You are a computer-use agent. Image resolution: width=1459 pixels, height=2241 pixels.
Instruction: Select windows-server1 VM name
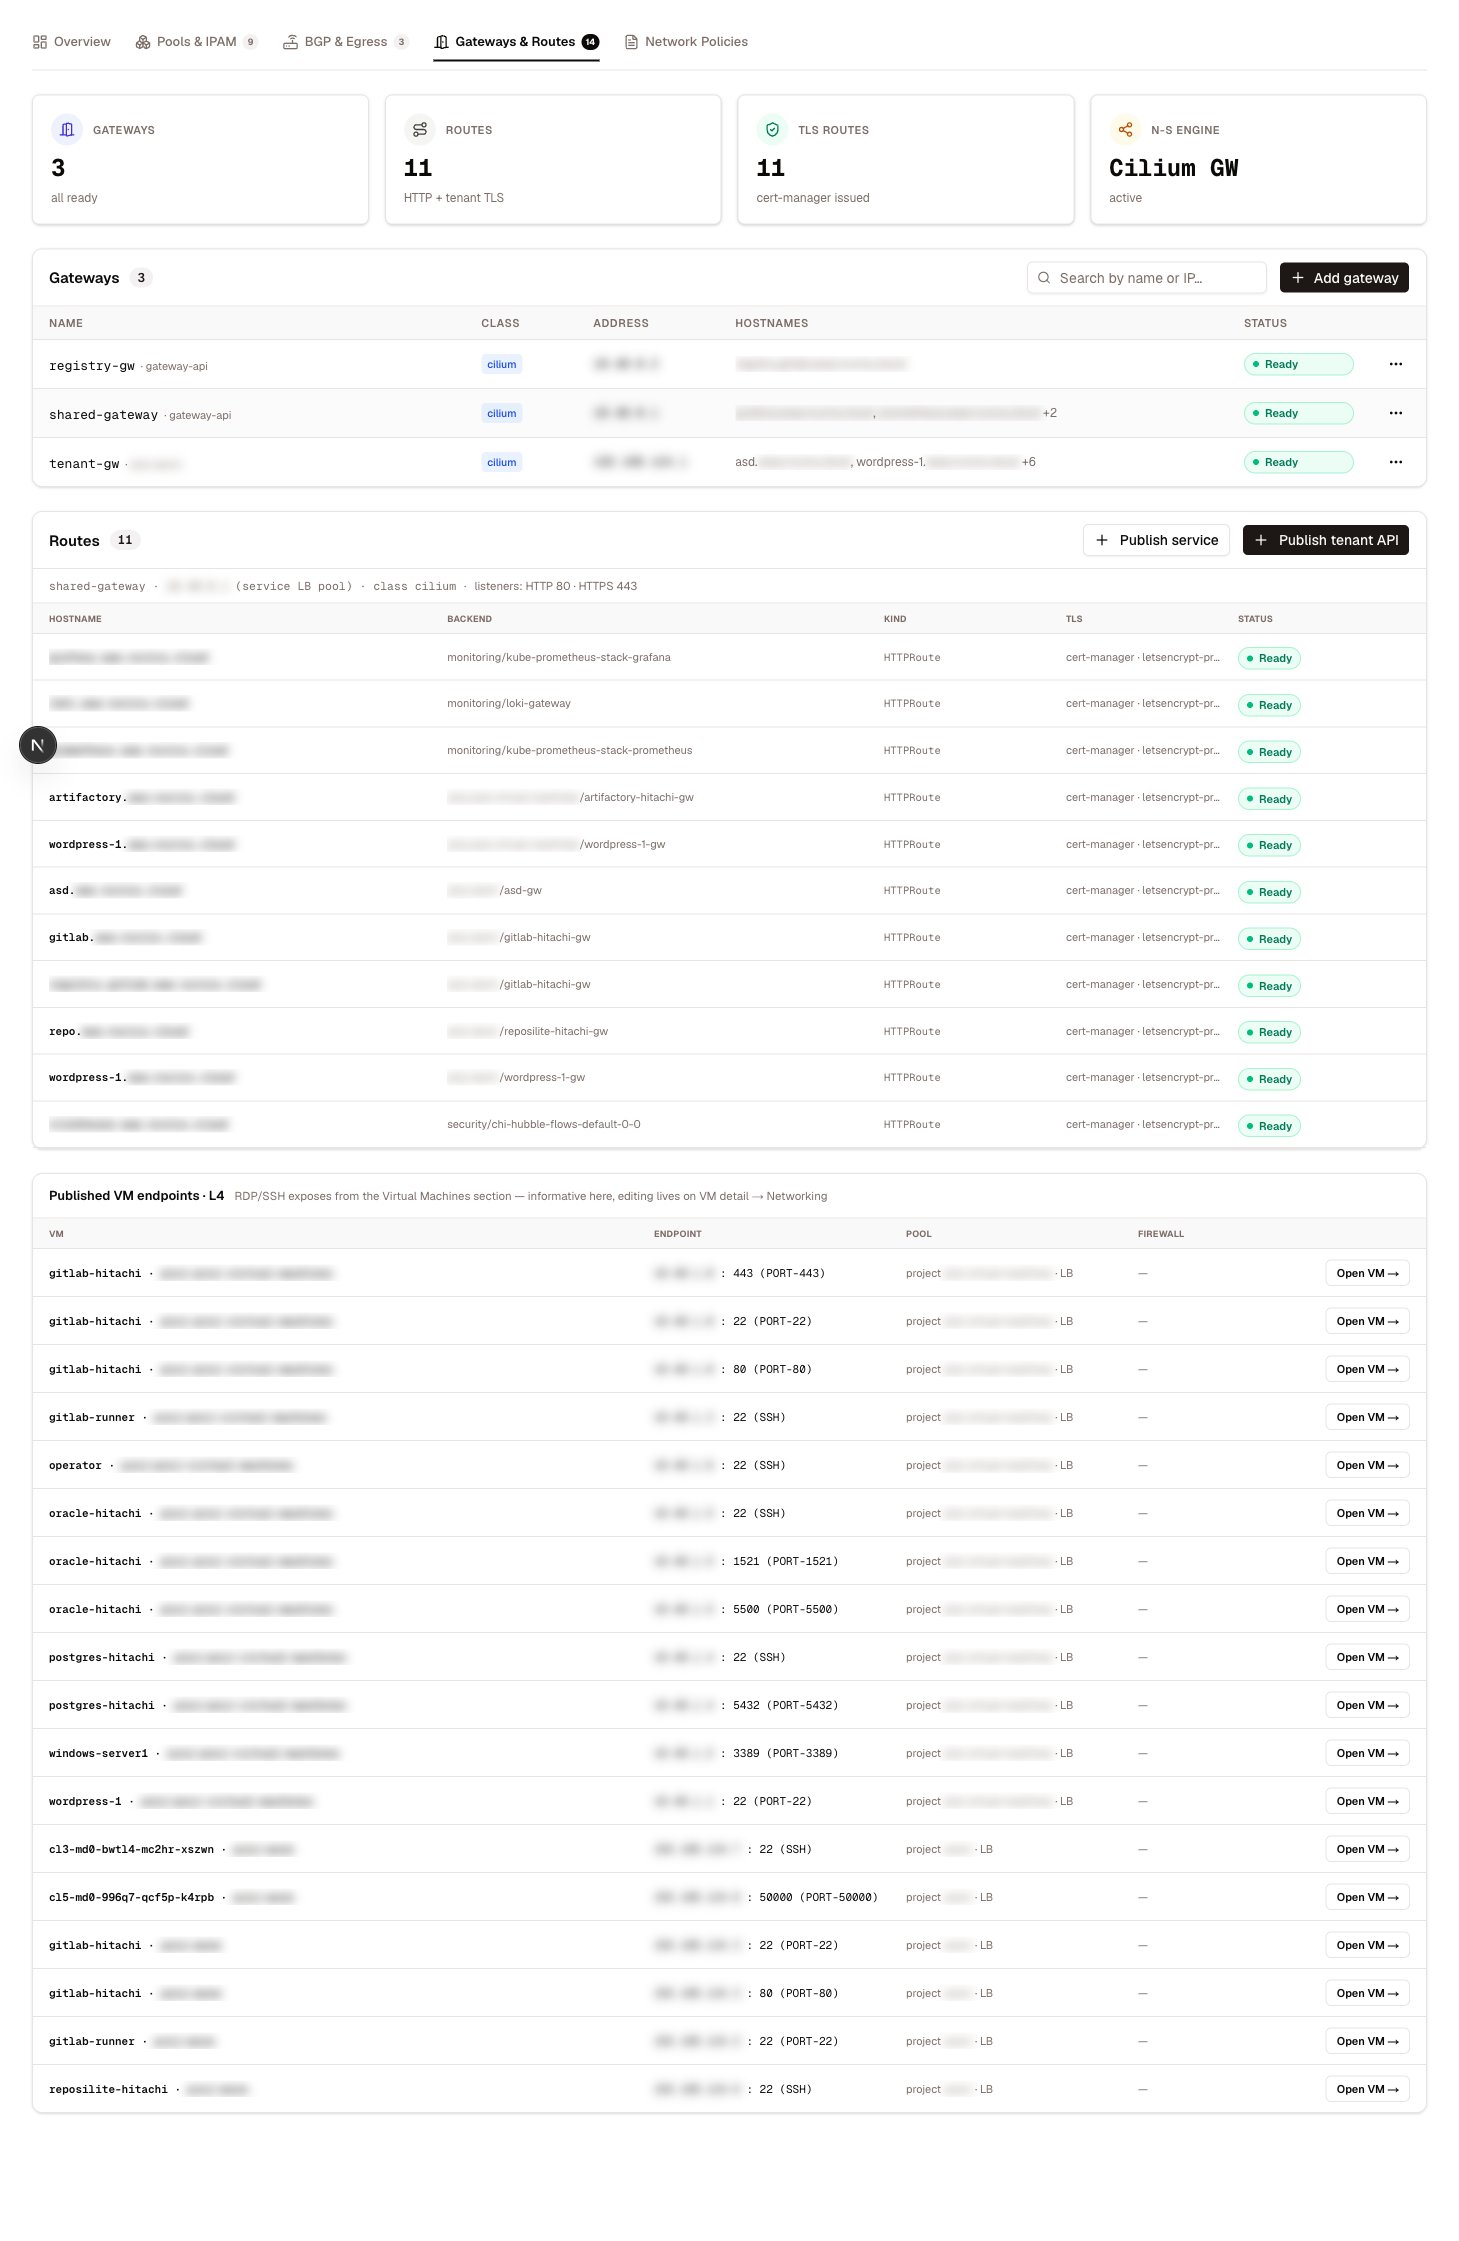(98, 1753)
